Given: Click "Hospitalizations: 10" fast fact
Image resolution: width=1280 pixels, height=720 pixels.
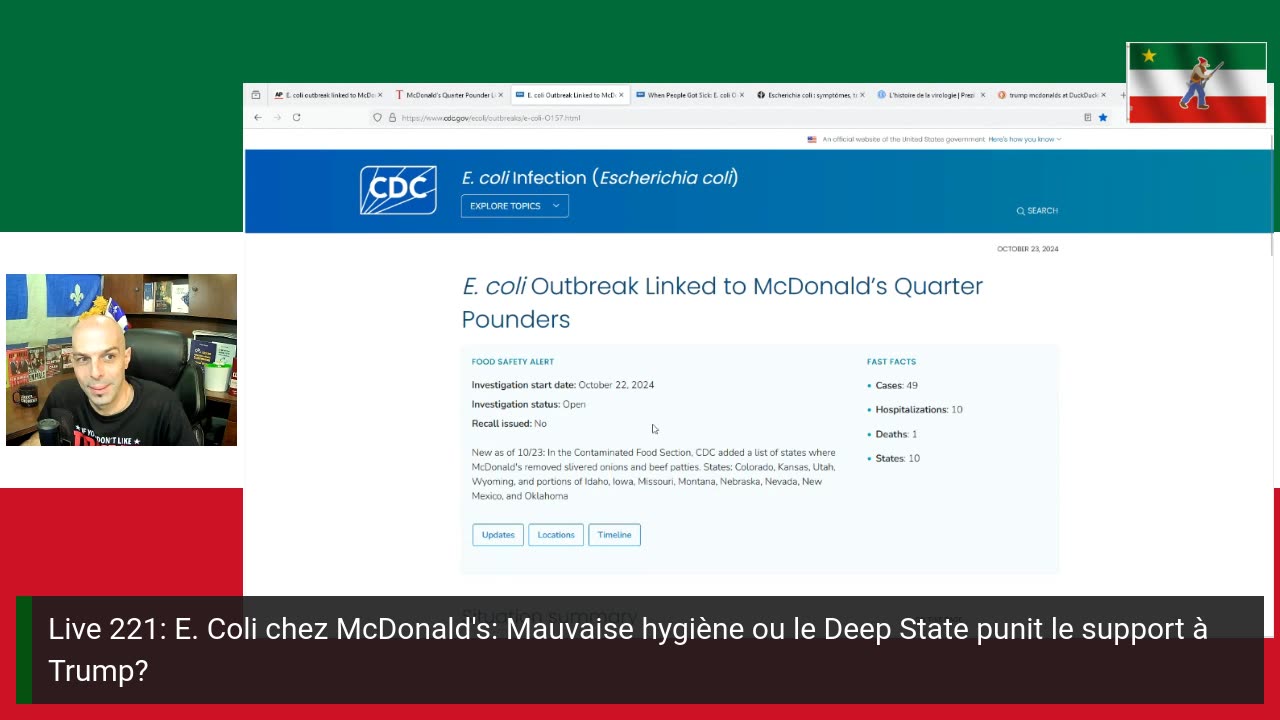Looking at the screenshot, I should click(919, 410).
